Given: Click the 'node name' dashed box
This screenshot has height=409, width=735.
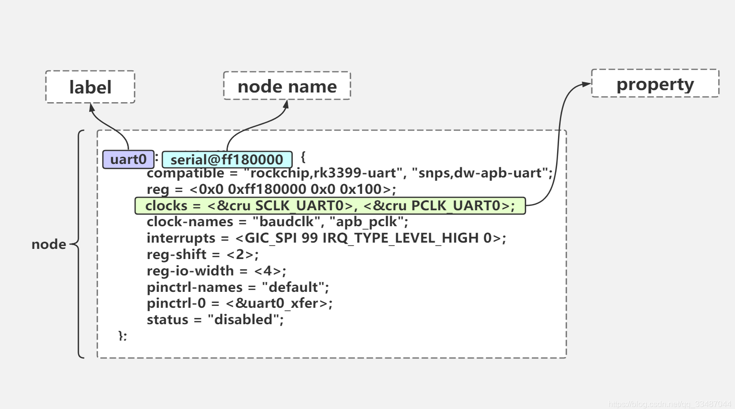Looking at the screenshot, I should (287, 86).
